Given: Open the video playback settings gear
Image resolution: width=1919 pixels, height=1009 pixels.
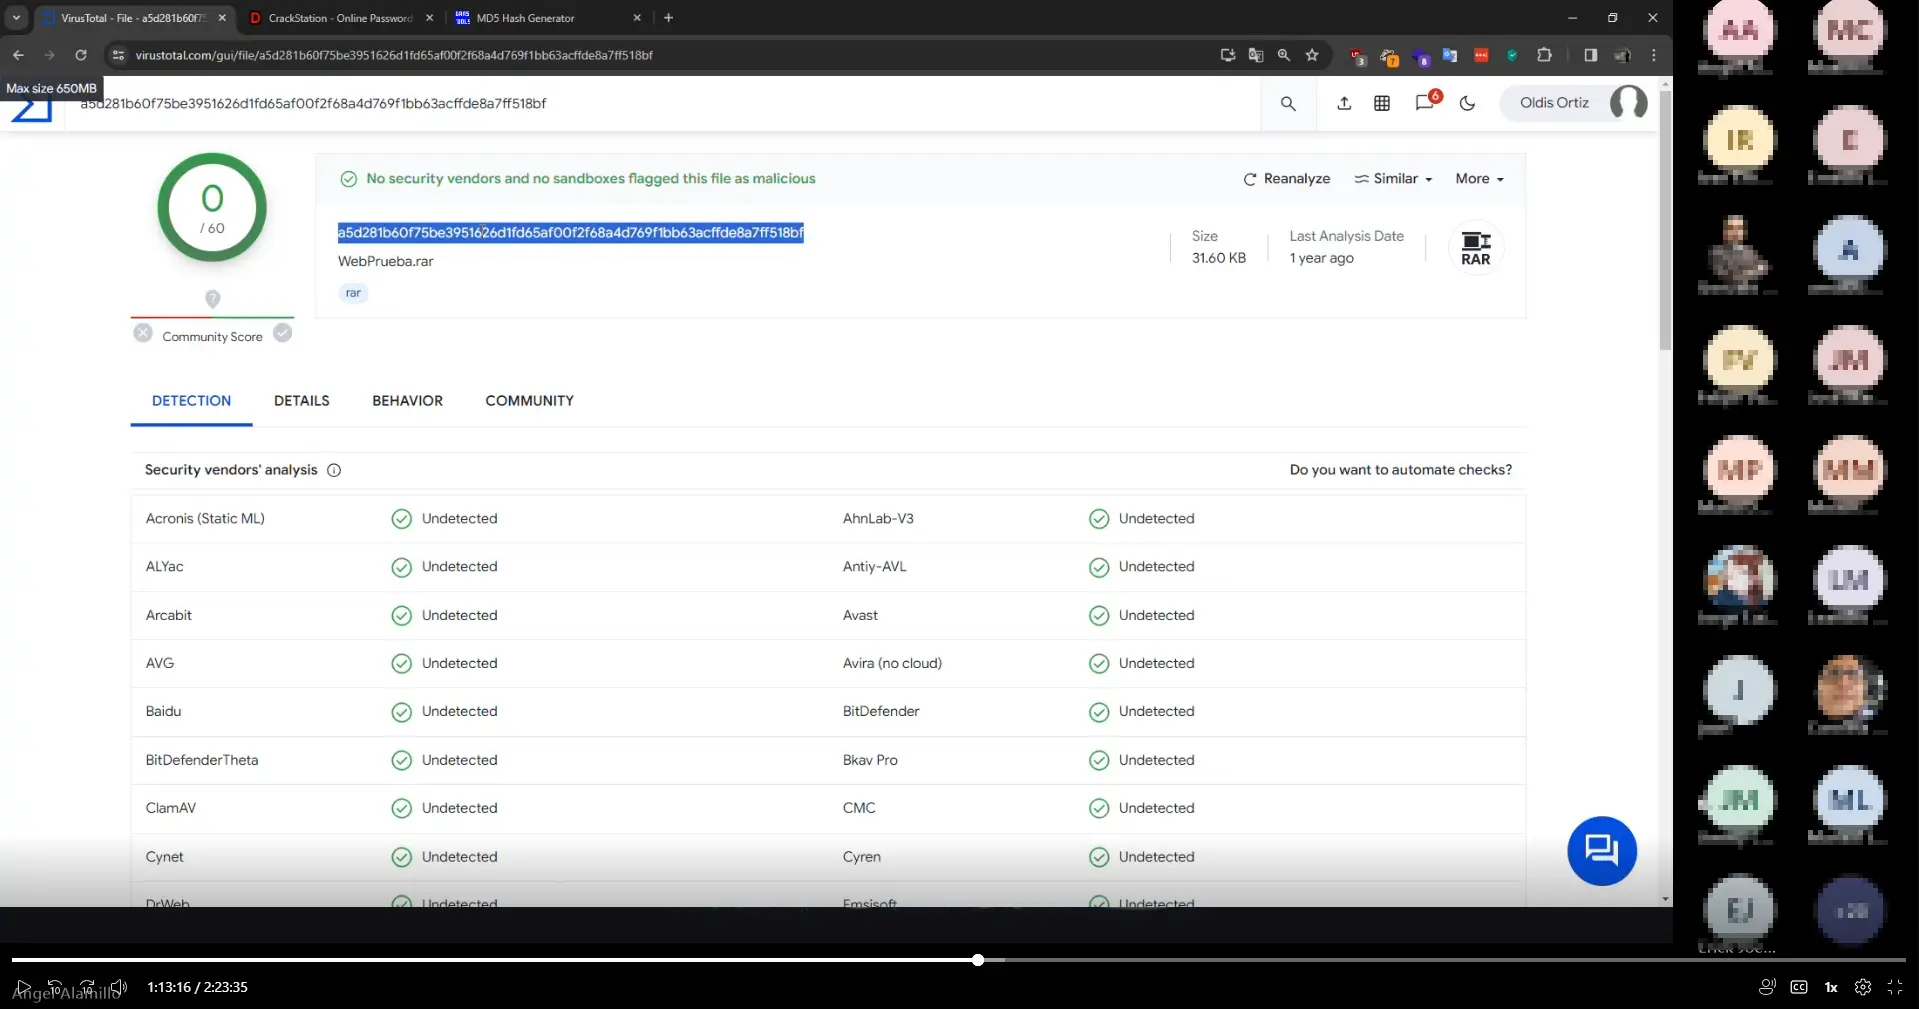Looking at the screenshot, I should (1862, 987).
